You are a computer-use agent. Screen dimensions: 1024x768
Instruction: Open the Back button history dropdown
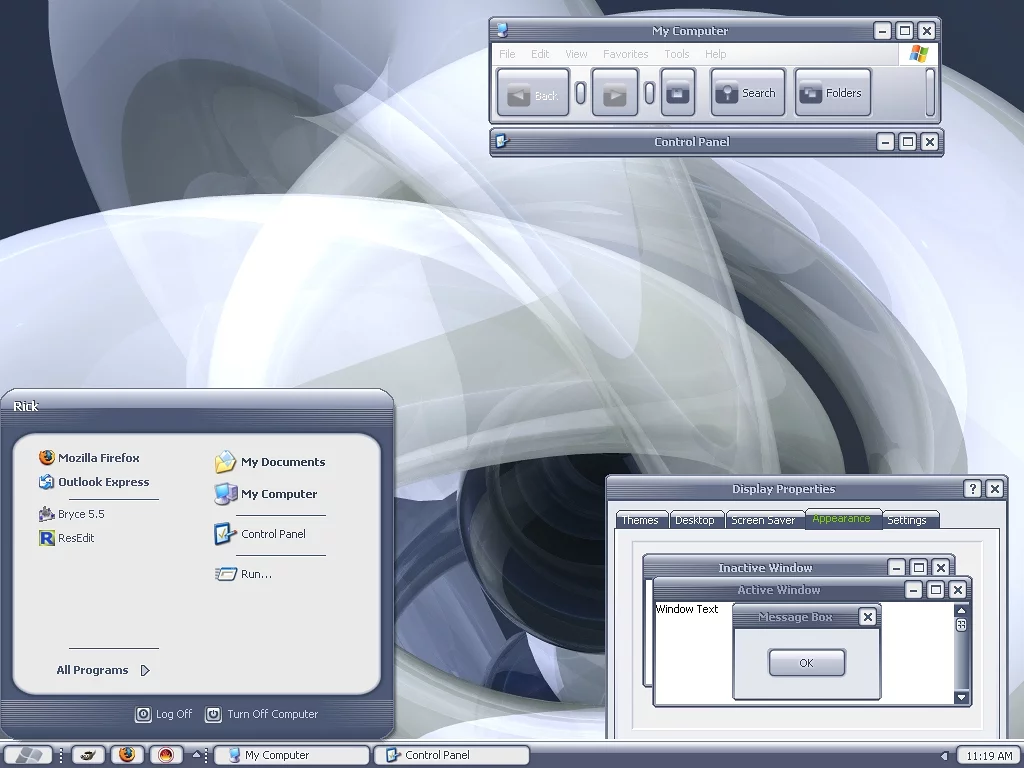click(580, 93)
